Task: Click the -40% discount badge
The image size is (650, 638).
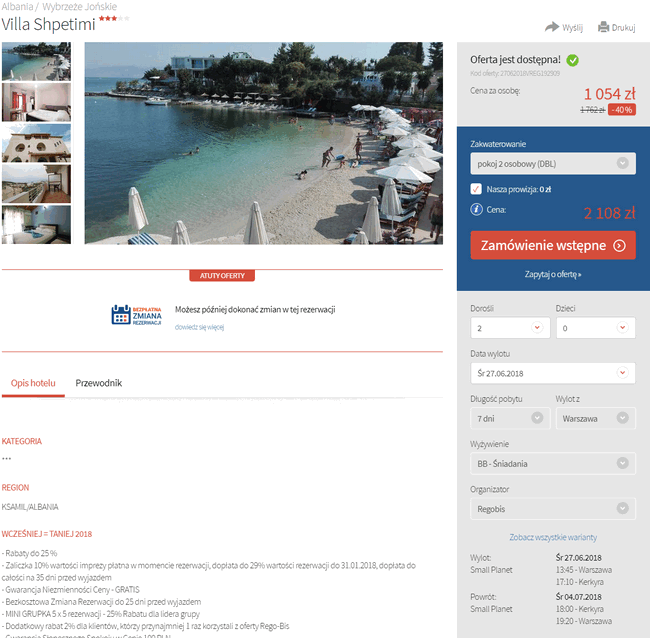Action: pos(622,110)
